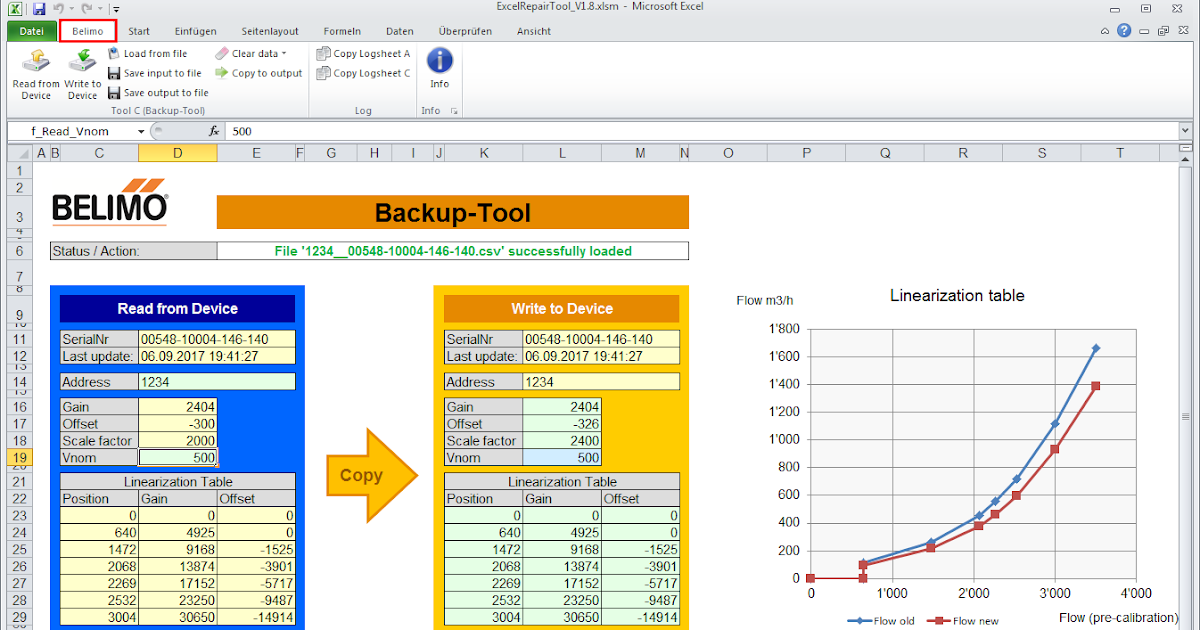The width and height of the screenshot is (1200, 630).
Task: Click the Belimo logo image
Action: [x=110, y=203]
